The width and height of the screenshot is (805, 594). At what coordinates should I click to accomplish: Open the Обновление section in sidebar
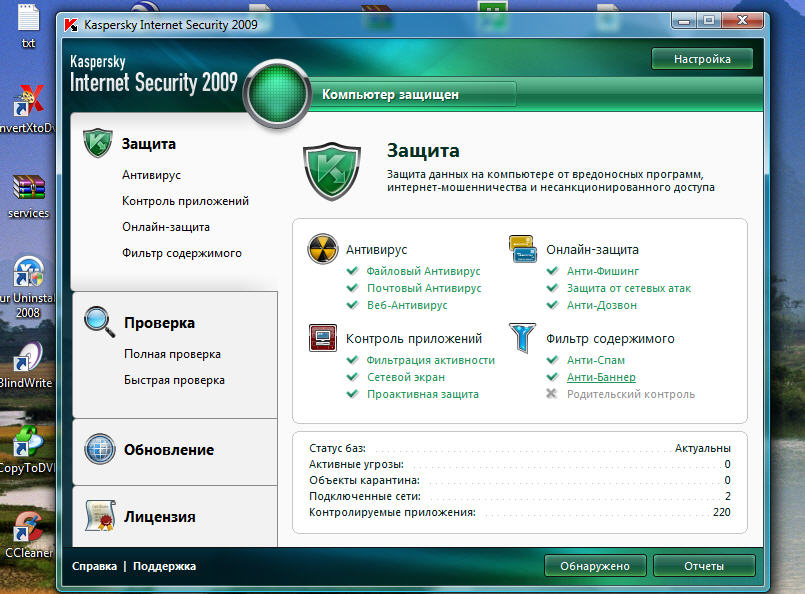169,450
